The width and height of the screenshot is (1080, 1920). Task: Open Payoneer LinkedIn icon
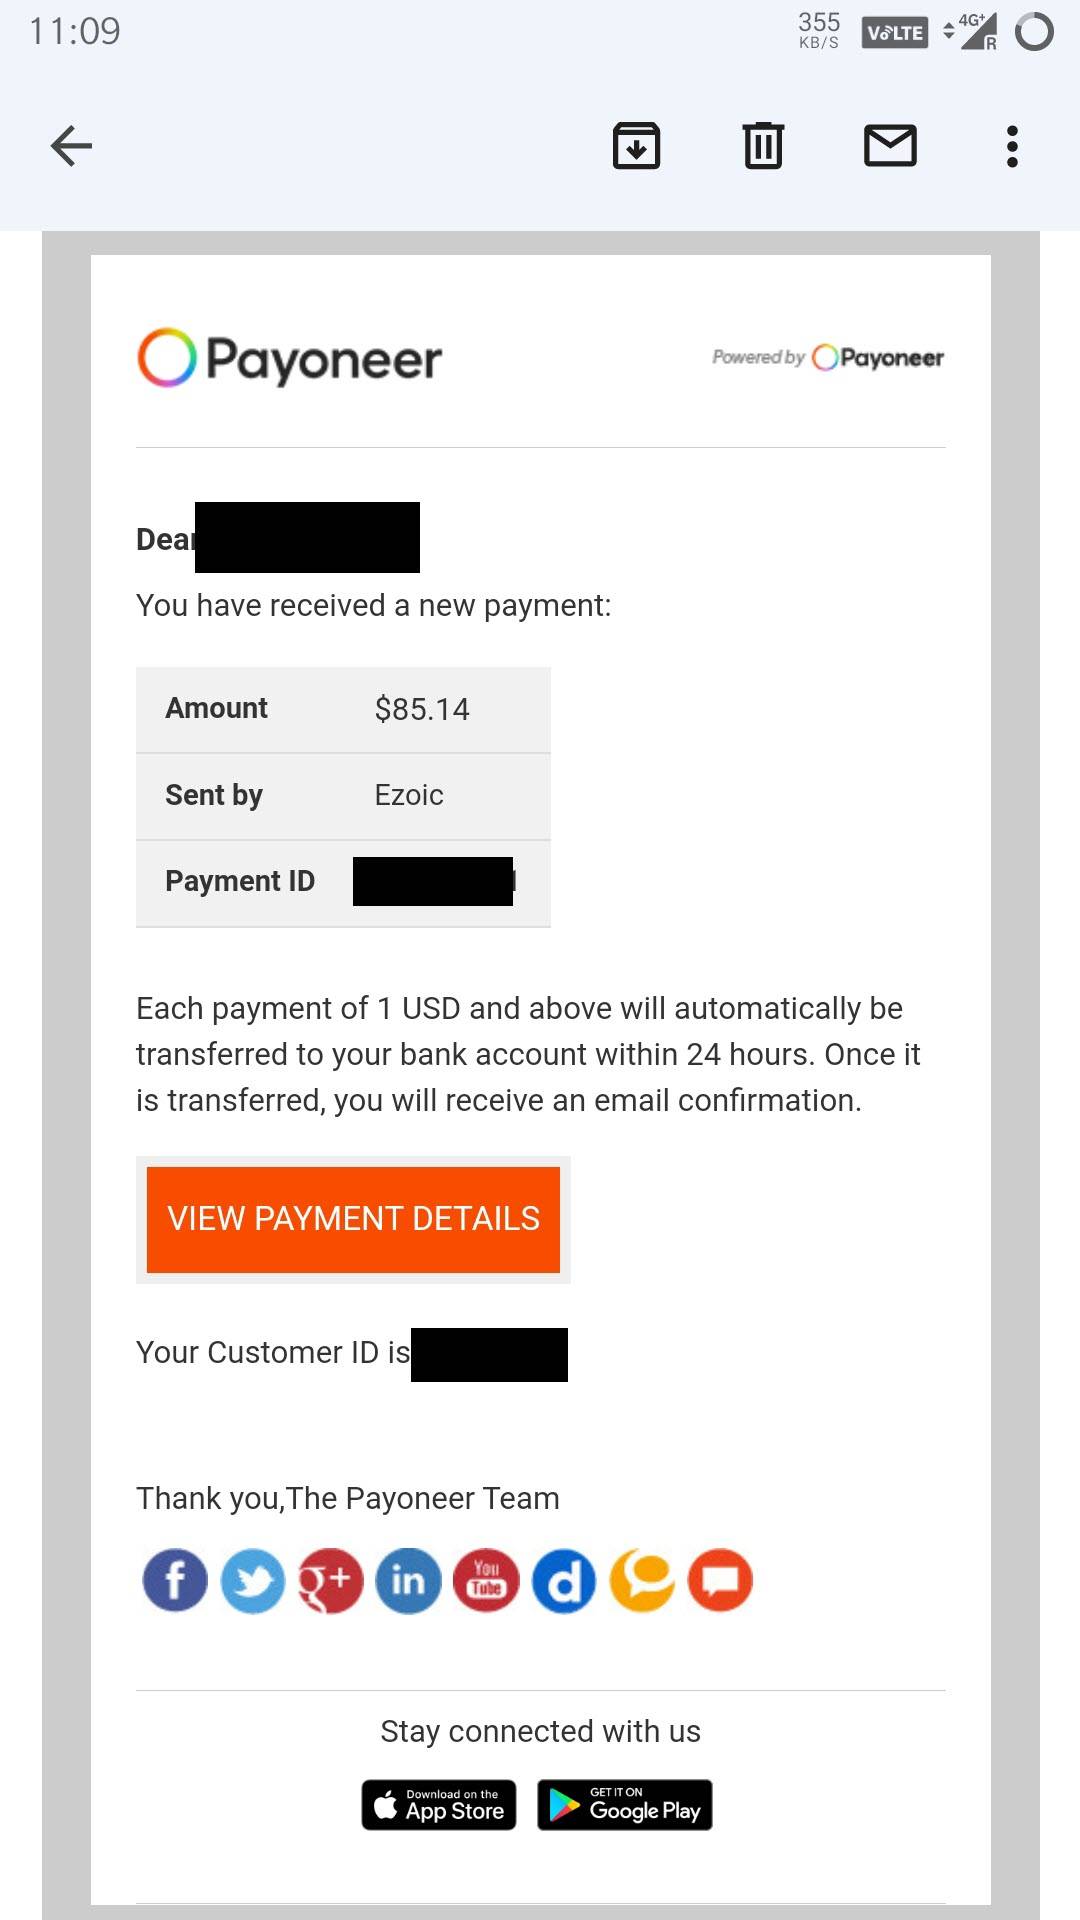408,1581
